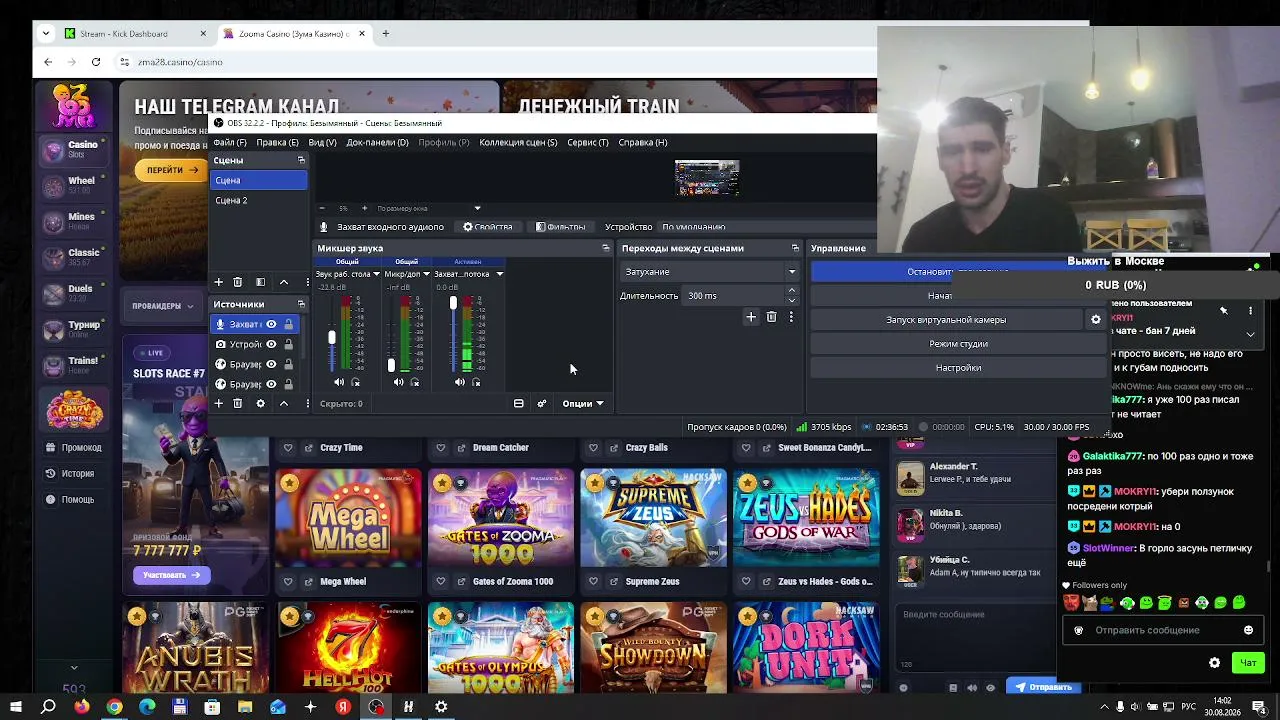Screen dimensions: 1280x720
Task: Open the Вид (V) menu
Action: (322, 142)
